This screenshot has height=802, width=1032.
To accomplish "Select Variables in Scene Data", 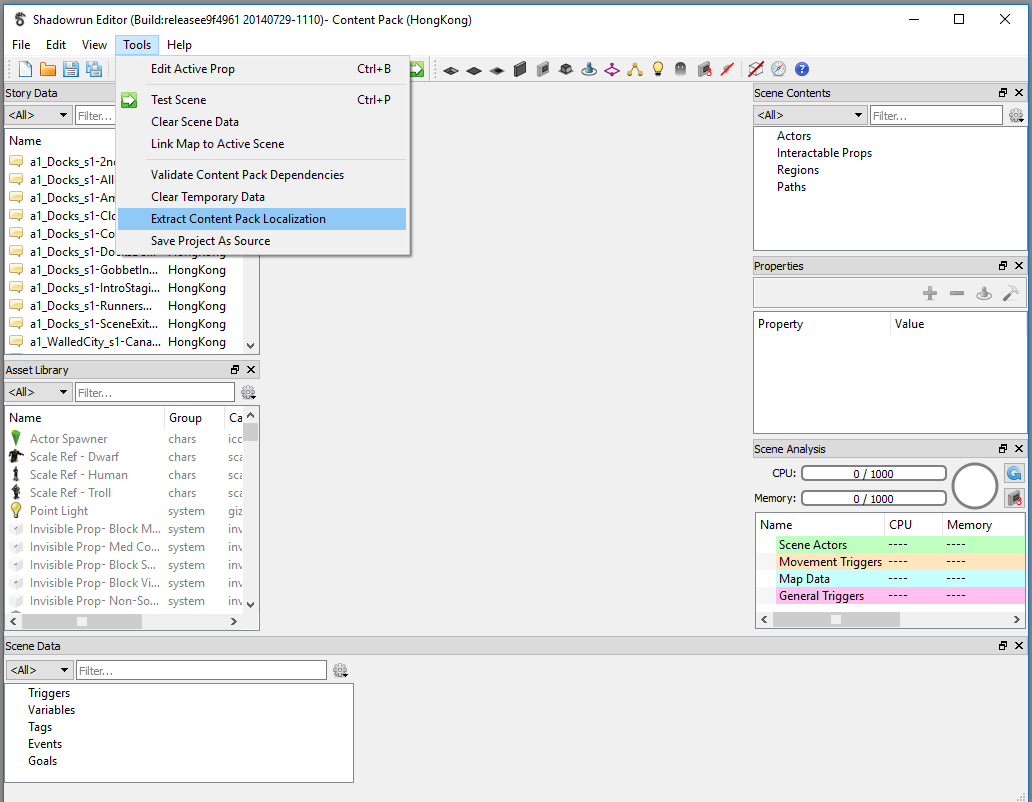I will pos(51,710).
